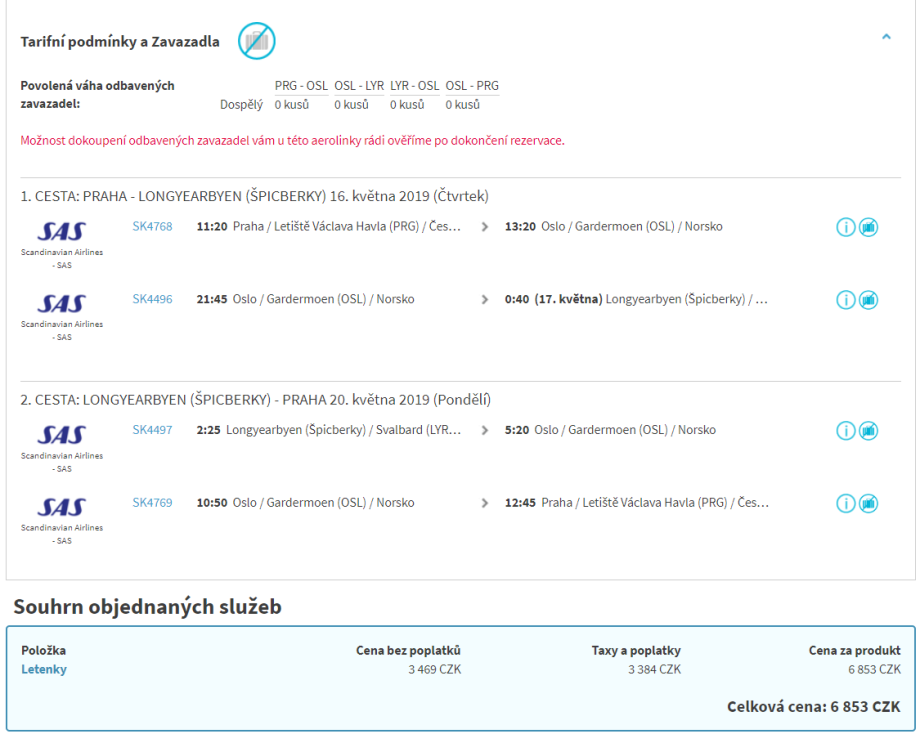Open the info icon for flight SK4769
Screen dimensions: 920x734
pyautogui.click(x=845, y=503)
